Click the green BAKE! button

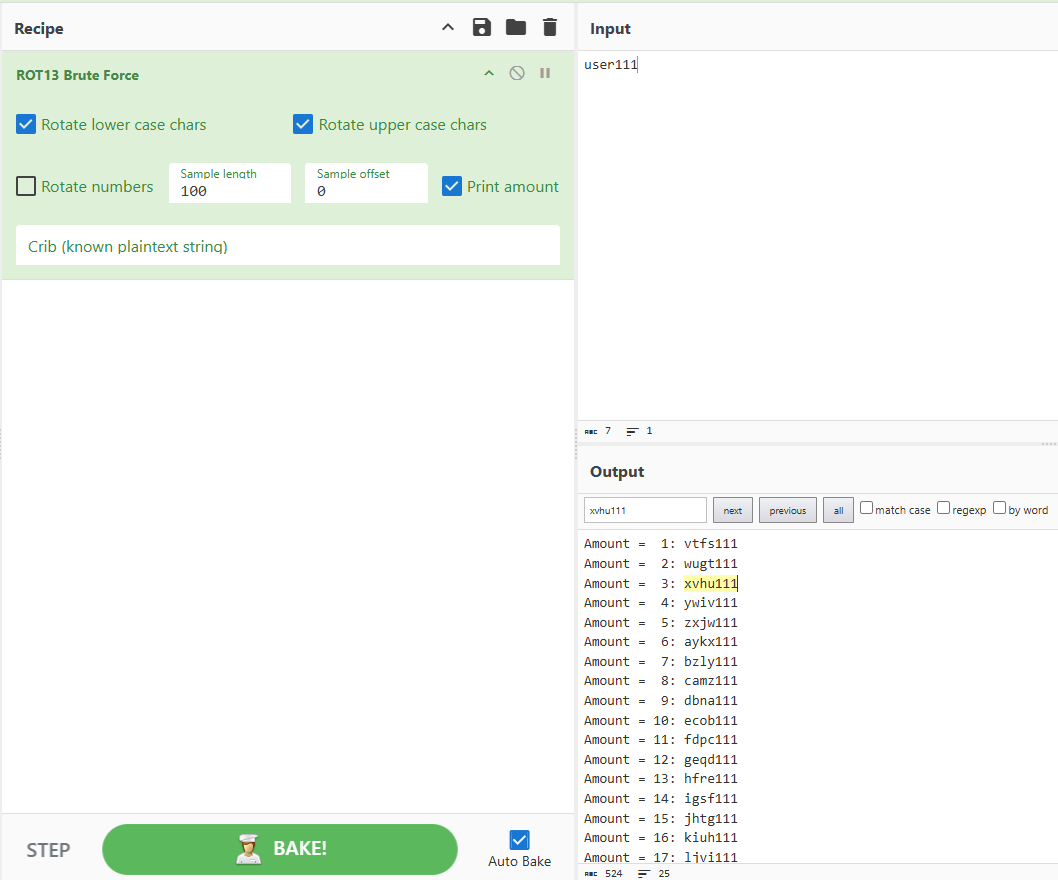[280, 849]
